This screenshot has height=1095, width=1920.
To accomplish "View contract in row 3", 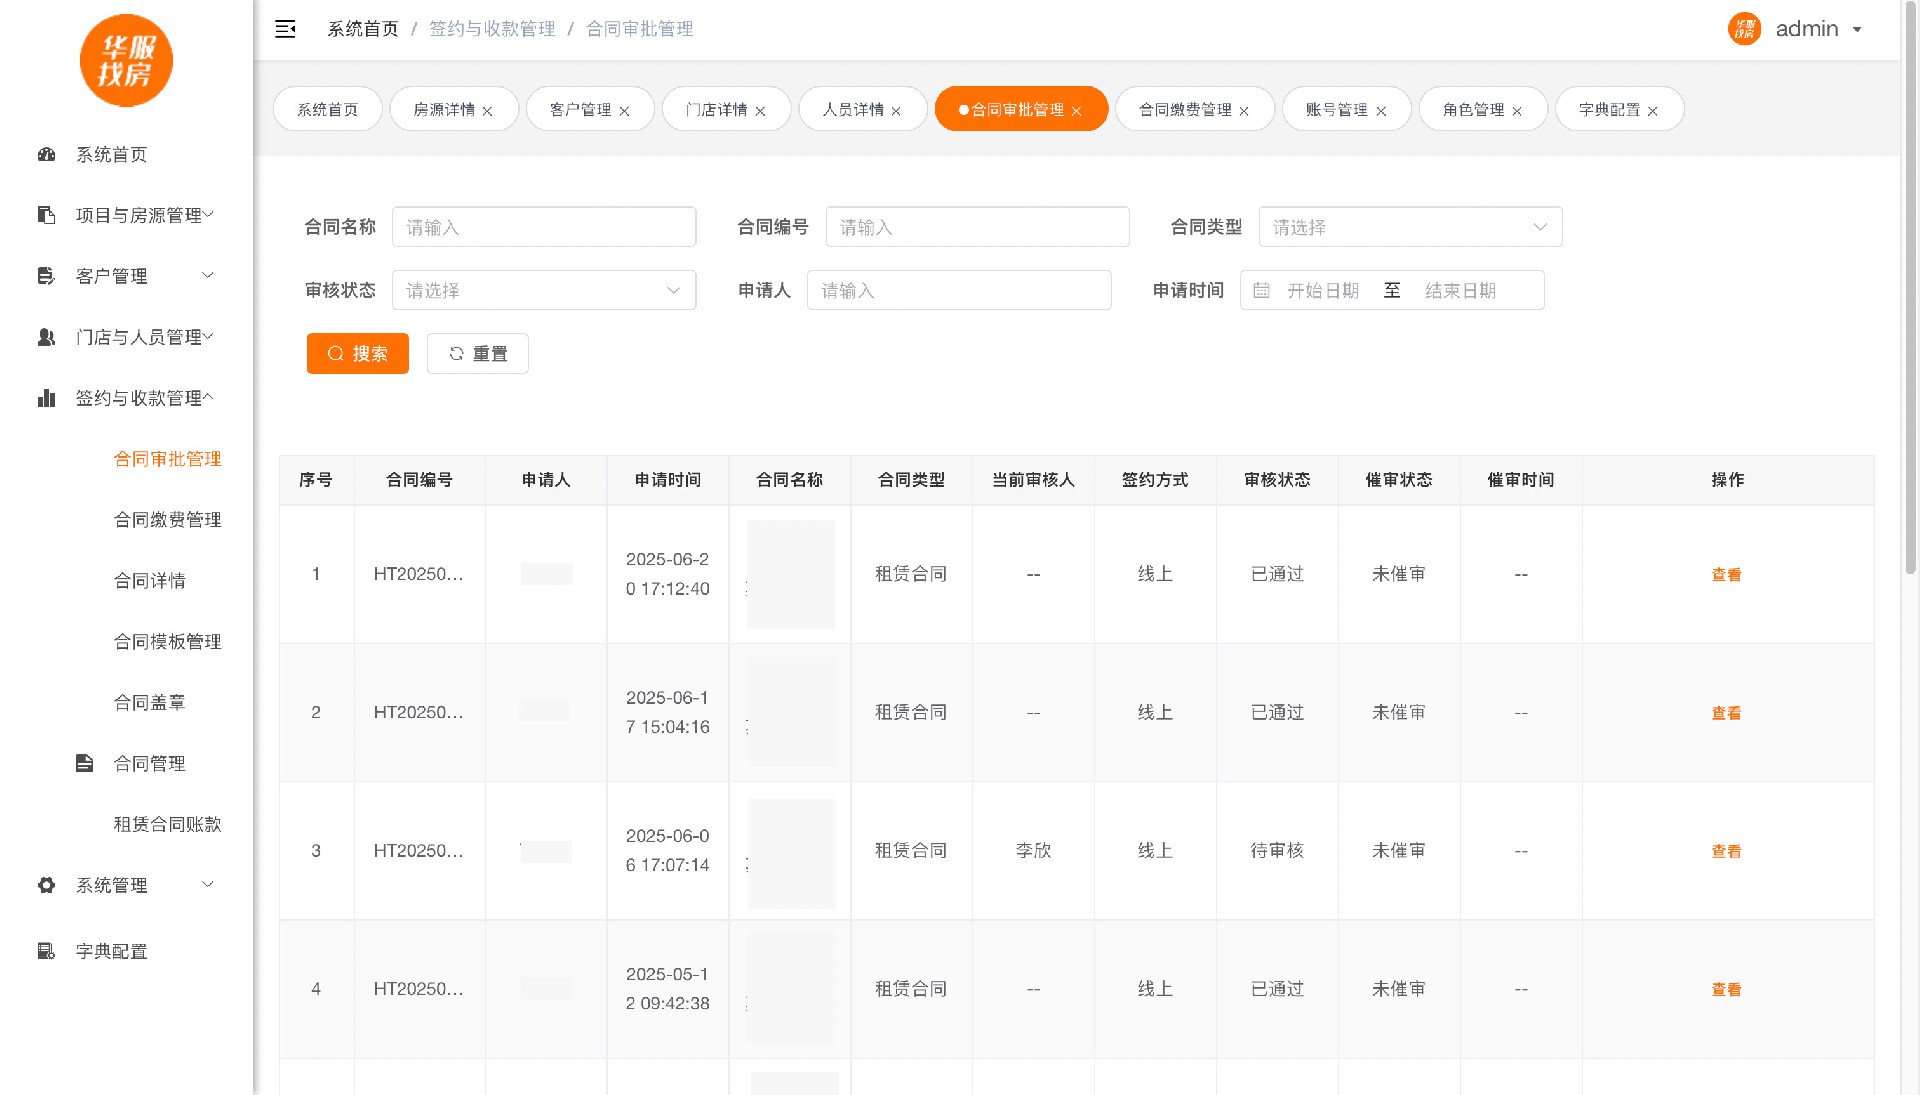I will tap(1726, 851).
